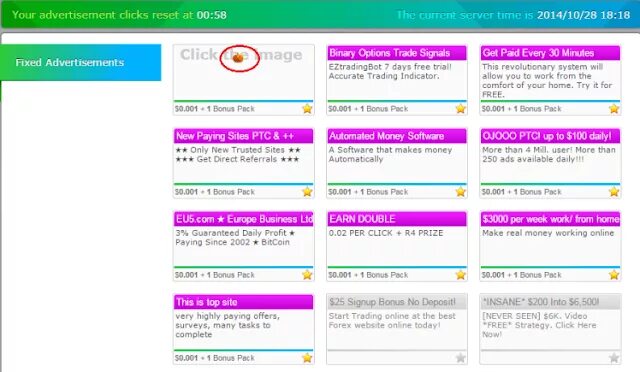Click star on EU5.com Europe Business ad
Screen dimensions: 640x372
tap(307, 275)
